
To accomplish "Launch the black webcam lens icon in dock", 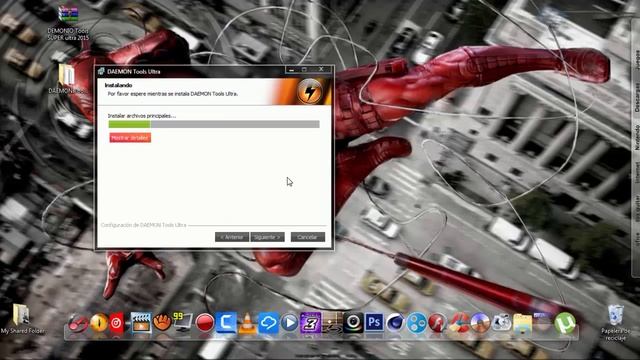I will click(353, 322).
